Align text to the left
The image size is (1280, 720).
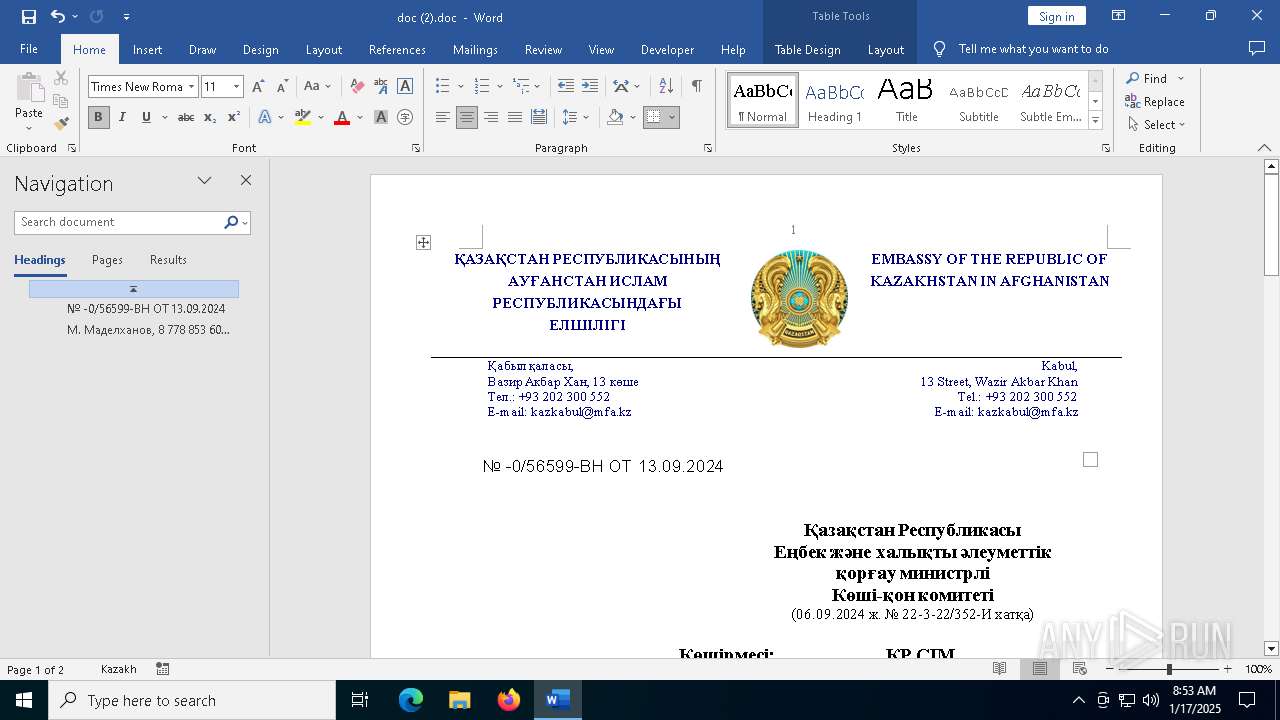pos(443,117)
